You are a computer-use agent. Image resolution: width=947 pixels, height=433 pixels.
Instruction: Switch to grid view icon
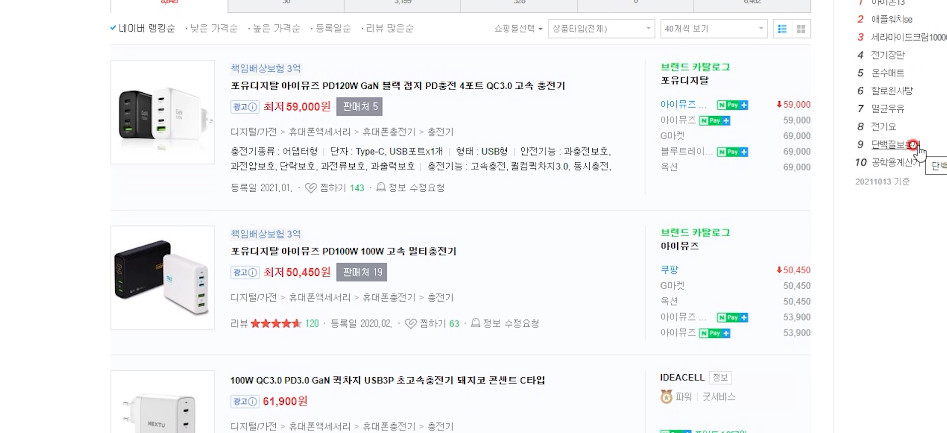(801, 28)
